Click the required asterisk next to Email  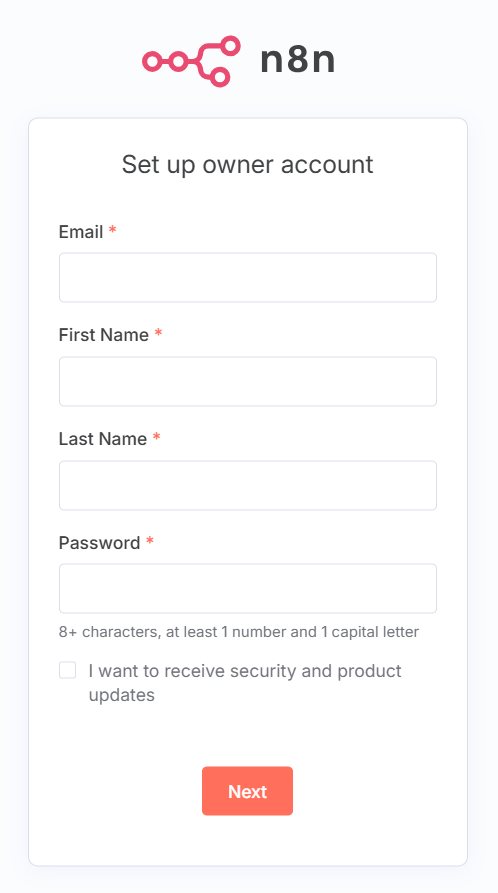click(112, 230)
